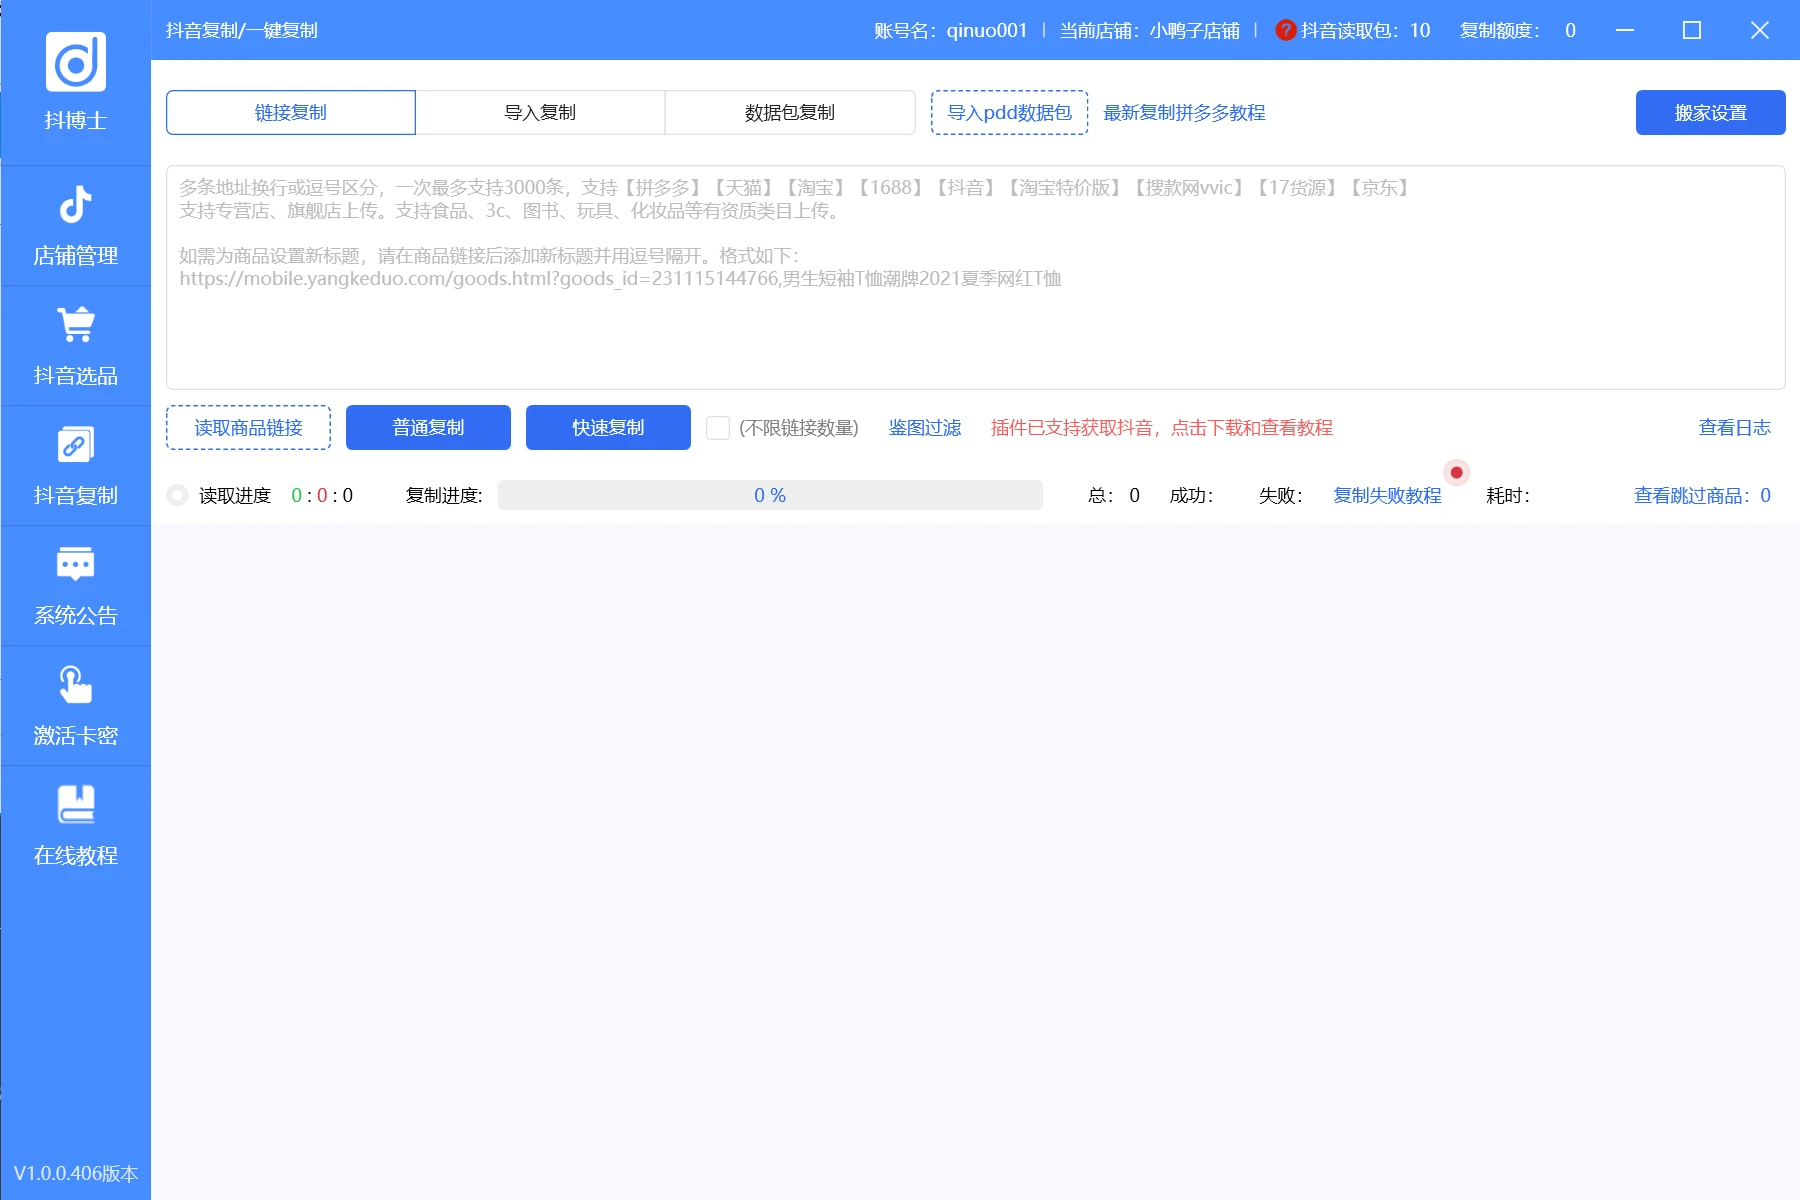Click the 抖博士 app logo icon
The width and height of the screenshot is (1800, 1200).
point(76,62)
